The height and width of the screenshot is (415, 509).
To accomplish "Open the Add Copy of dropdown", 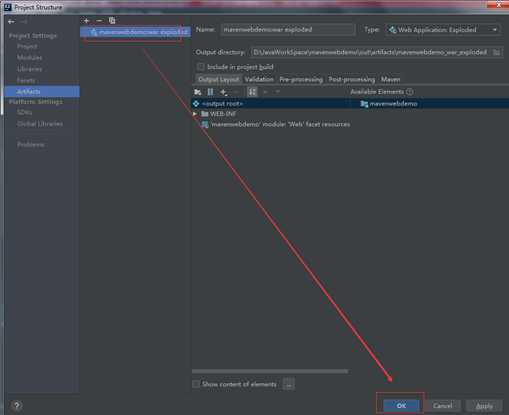I will (x=224, y=92).
